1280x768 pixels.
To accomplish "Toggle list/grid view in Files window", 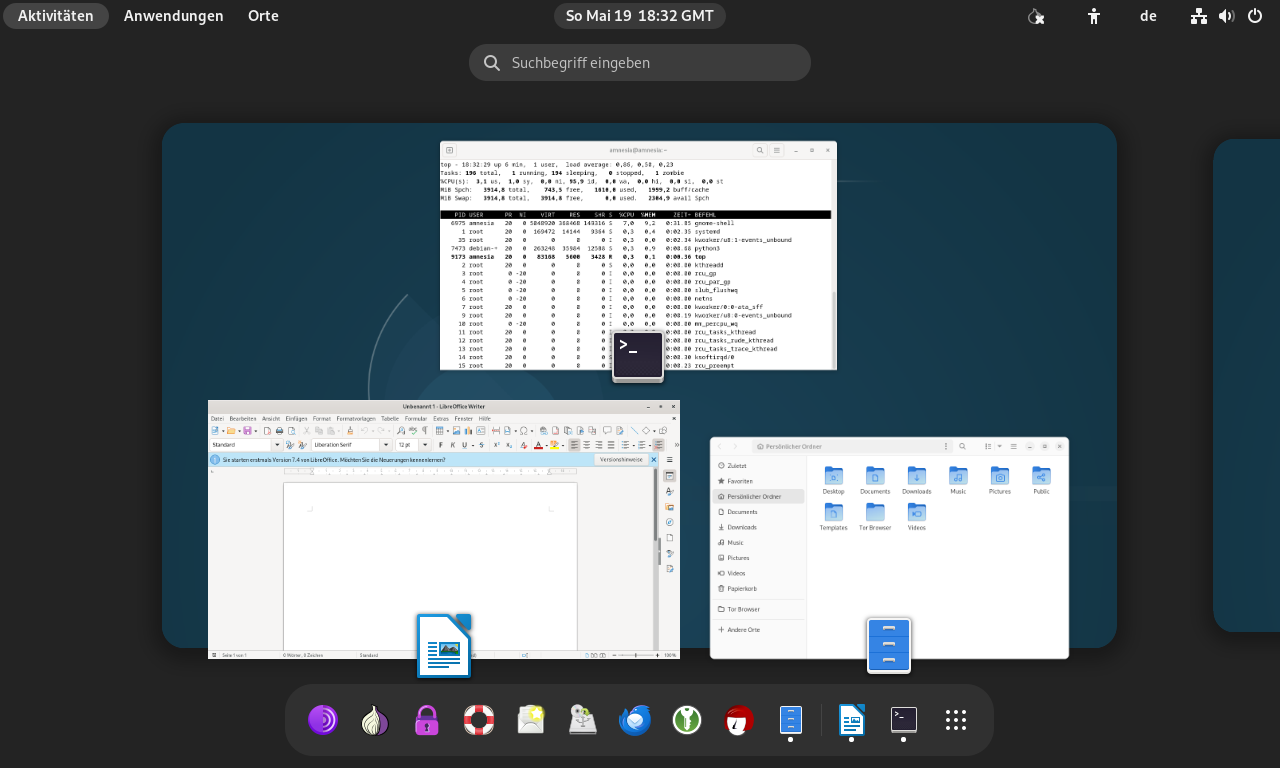I will coord(988,446).
